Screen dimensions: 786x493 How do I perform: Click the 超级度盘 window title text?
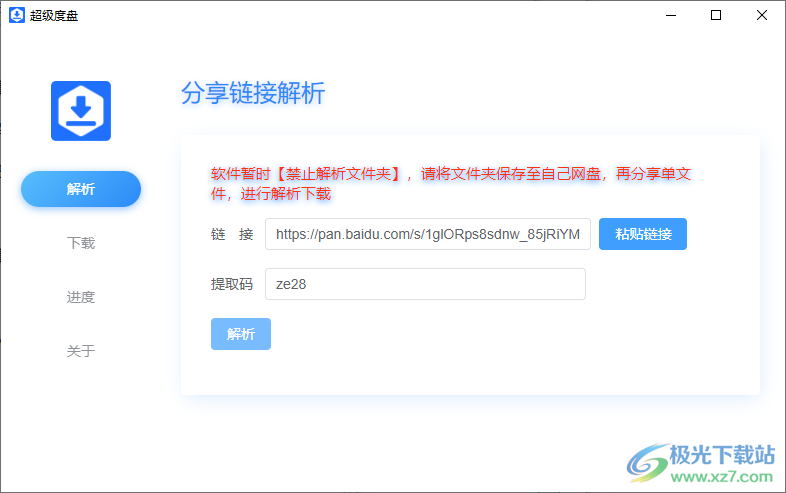pos(54,16)
